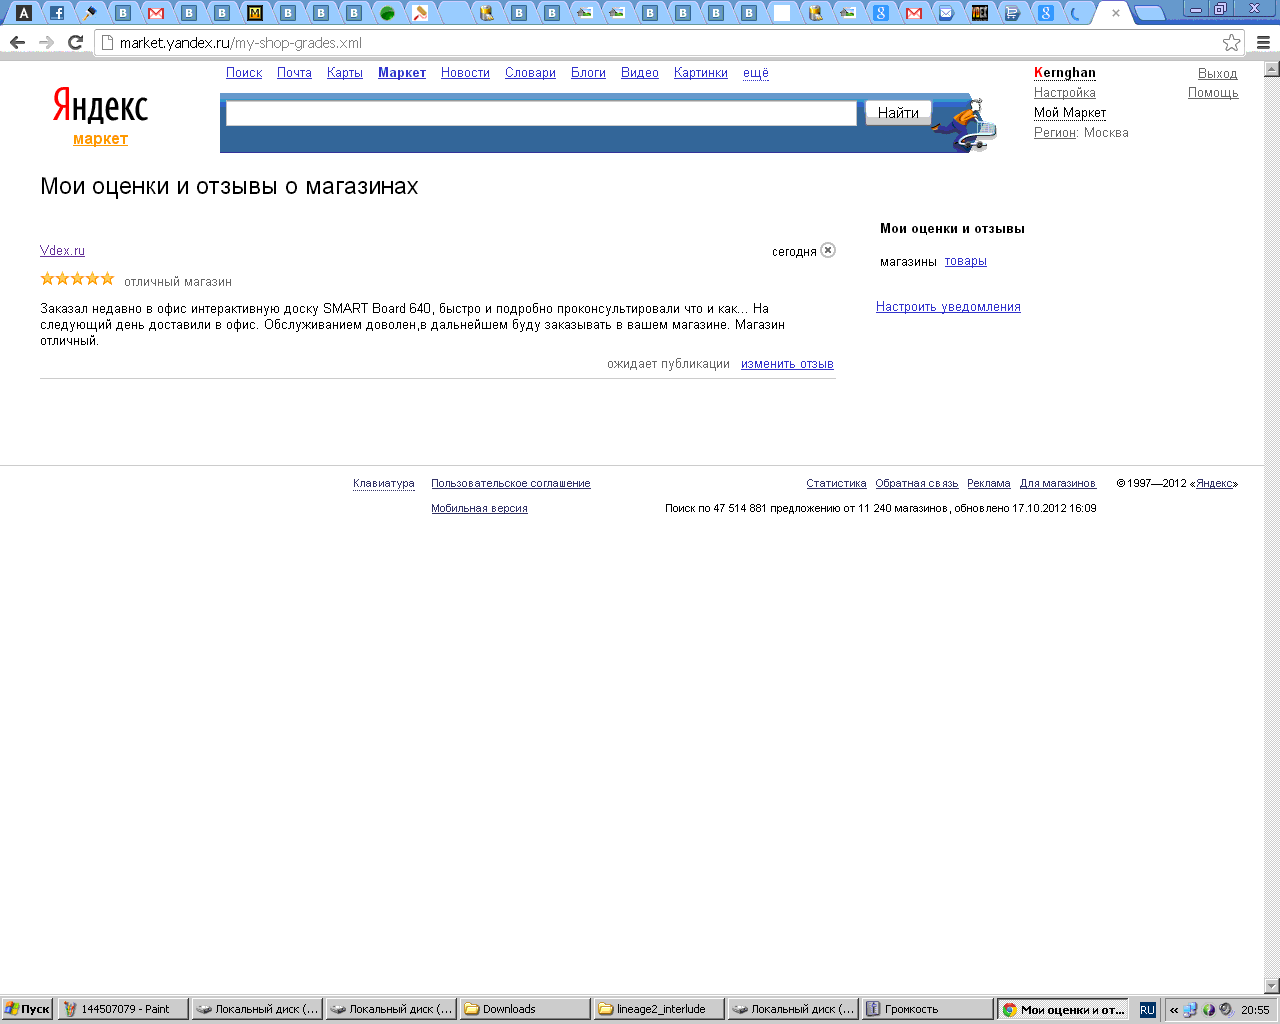Select Маркет in the top navigation
This screenshot has height=1024, width=1280.
[402, 73]
